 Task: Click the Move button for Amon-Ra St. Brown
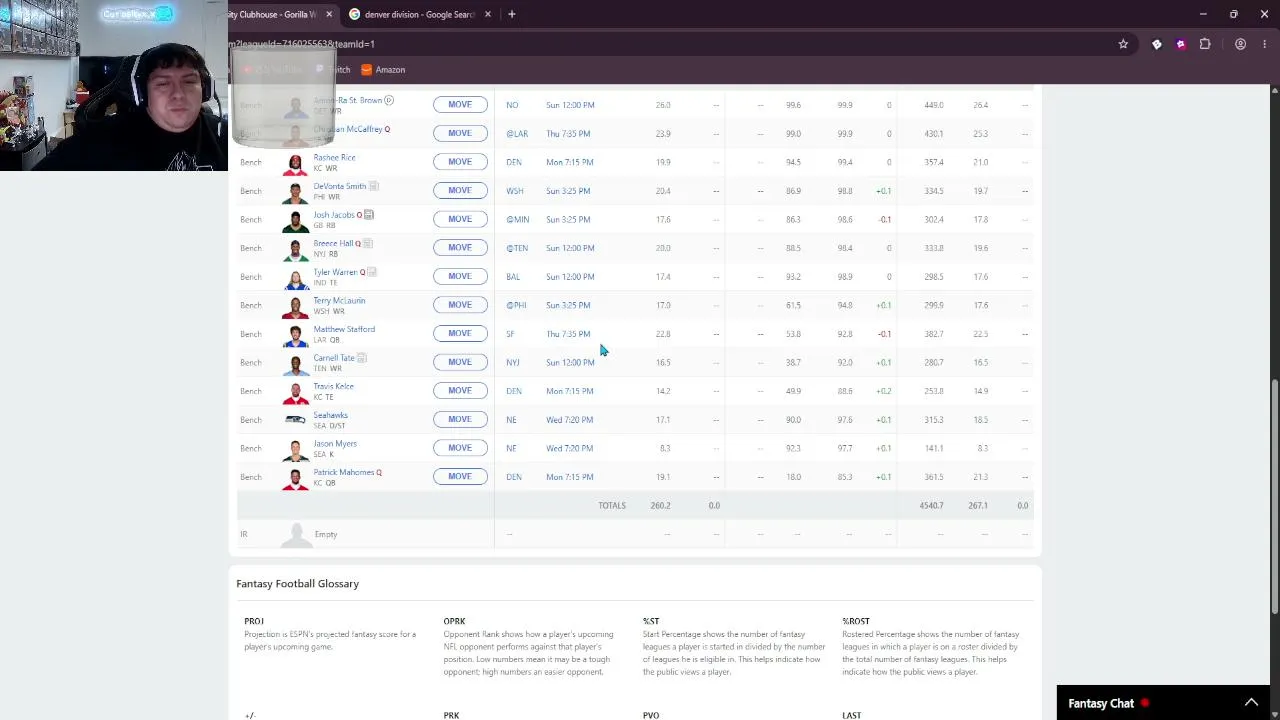(460, 104)
